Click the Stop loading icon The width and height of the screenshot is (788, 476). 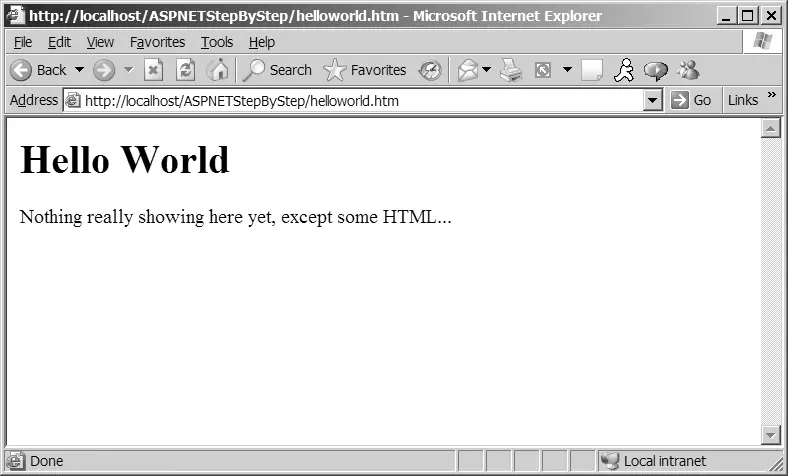point(153,70)
